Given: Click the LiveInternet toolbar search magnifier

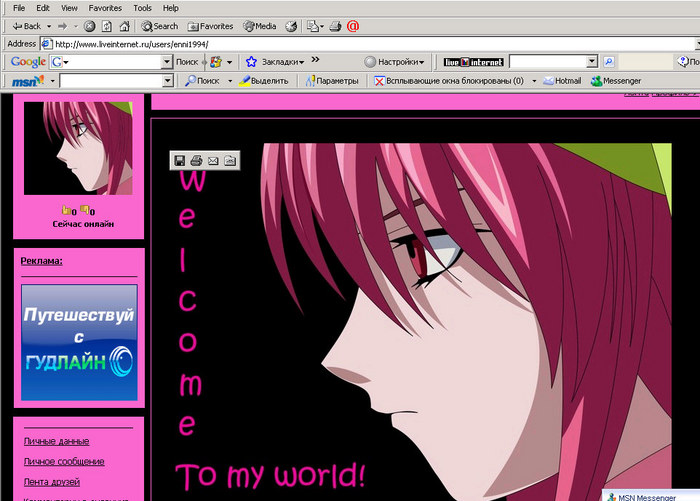Looking at the screenshot, I should [608, 62].
